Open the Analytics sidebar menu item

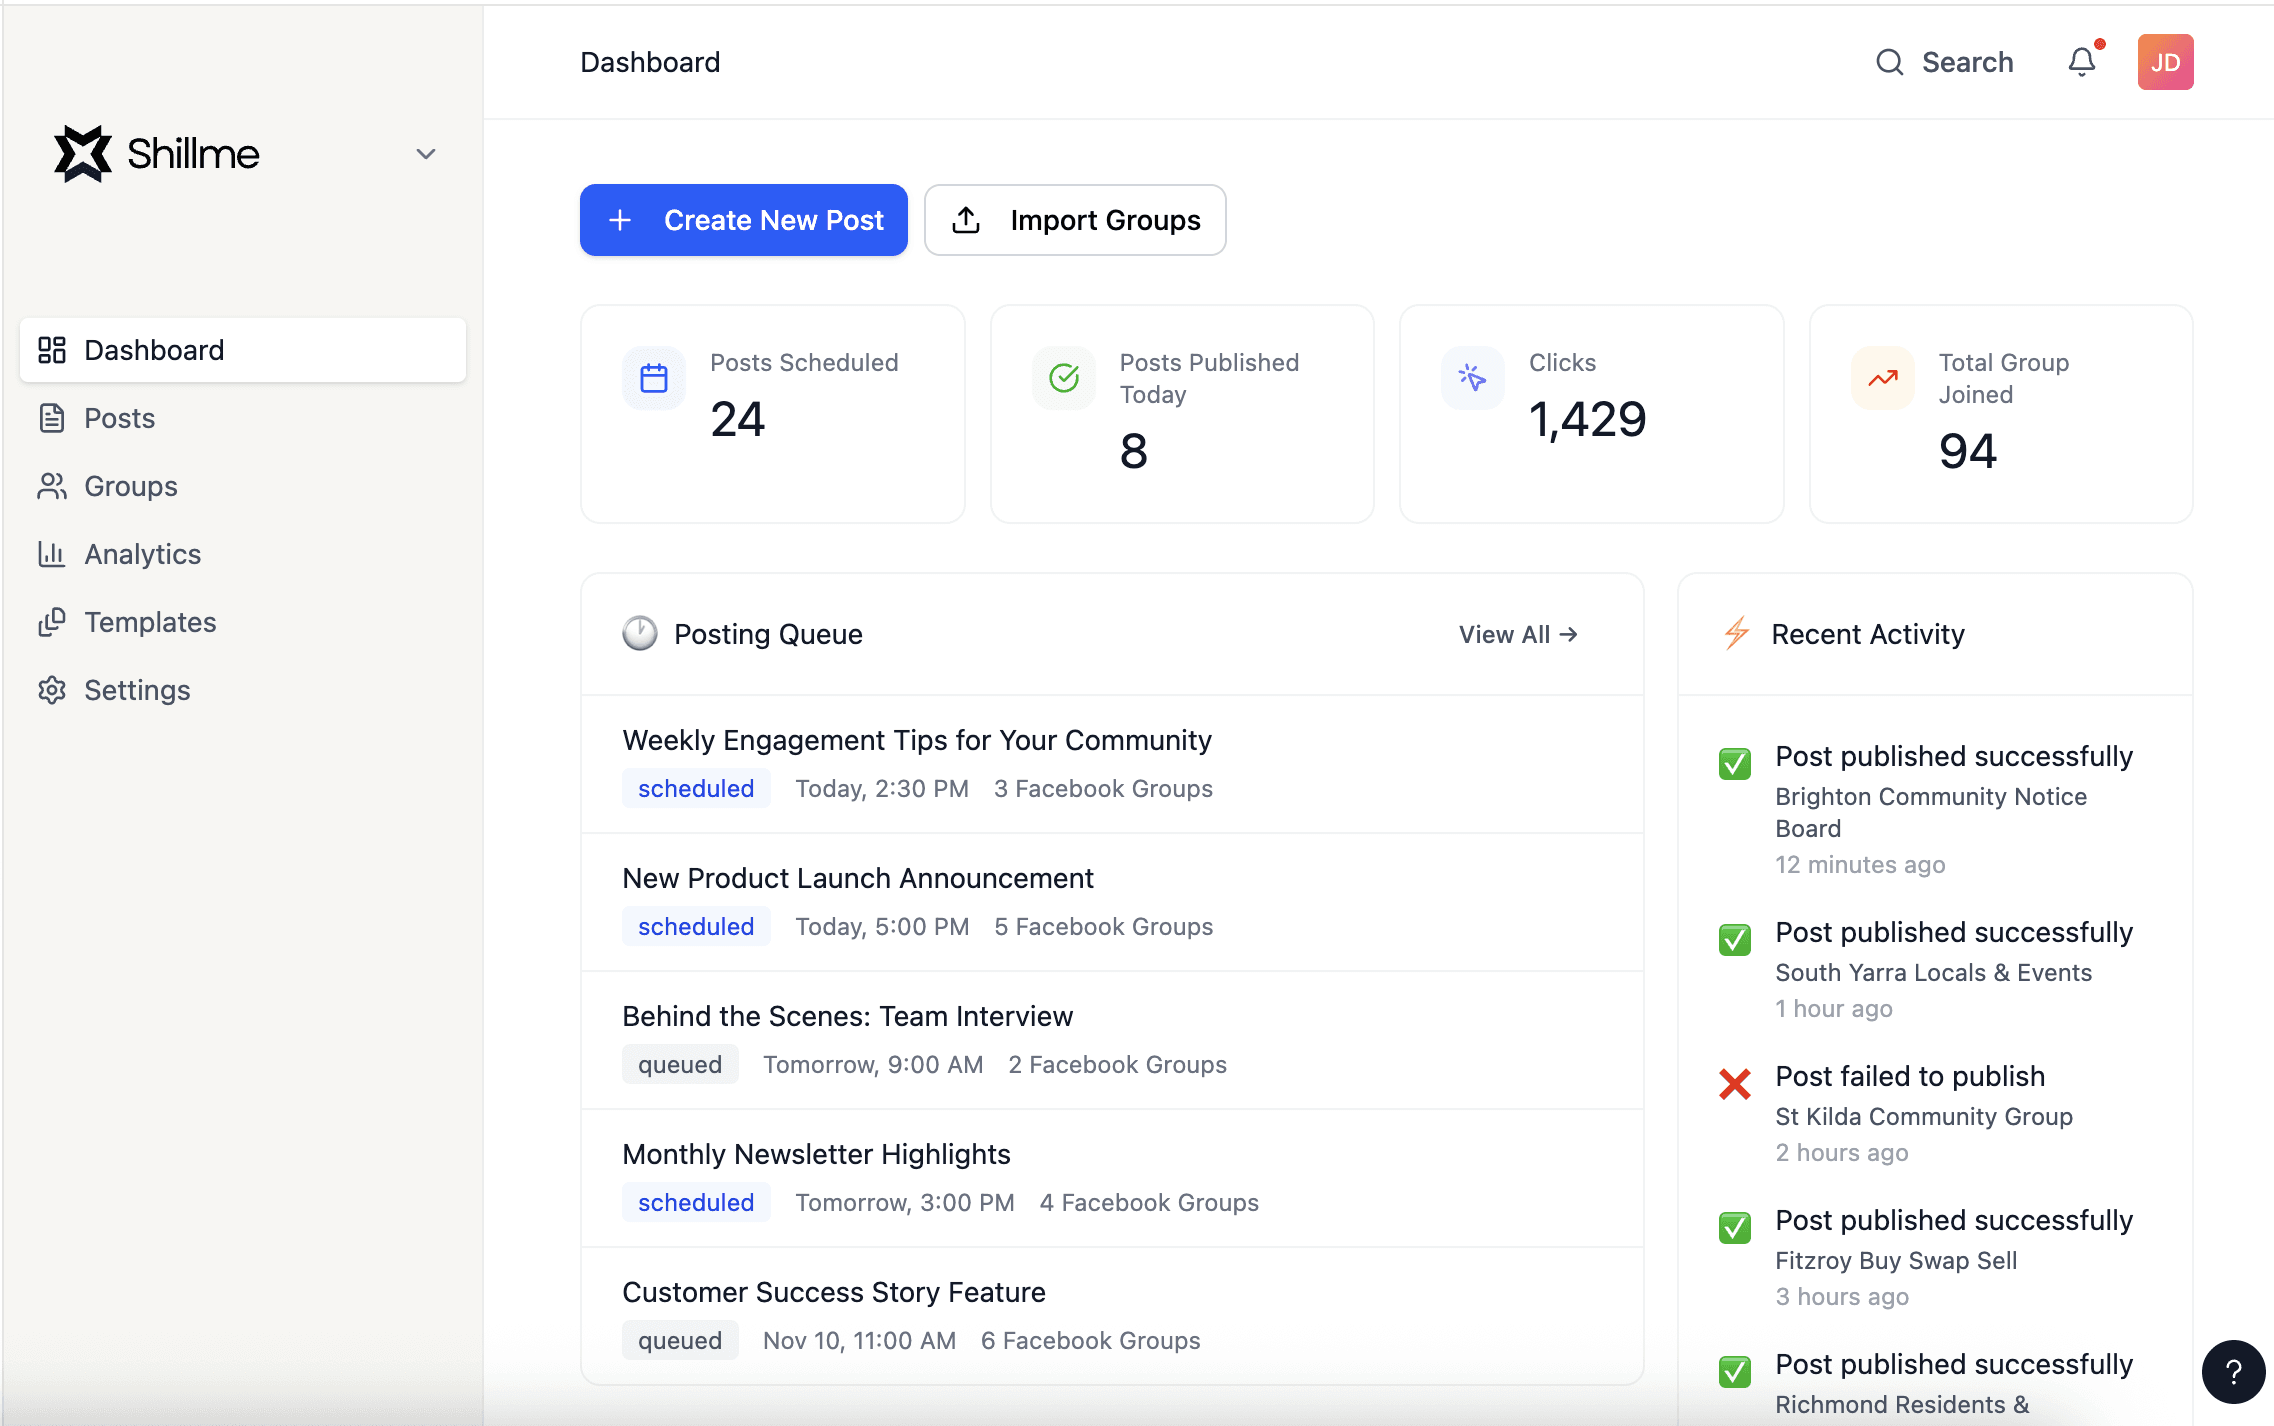click(142, 554)
